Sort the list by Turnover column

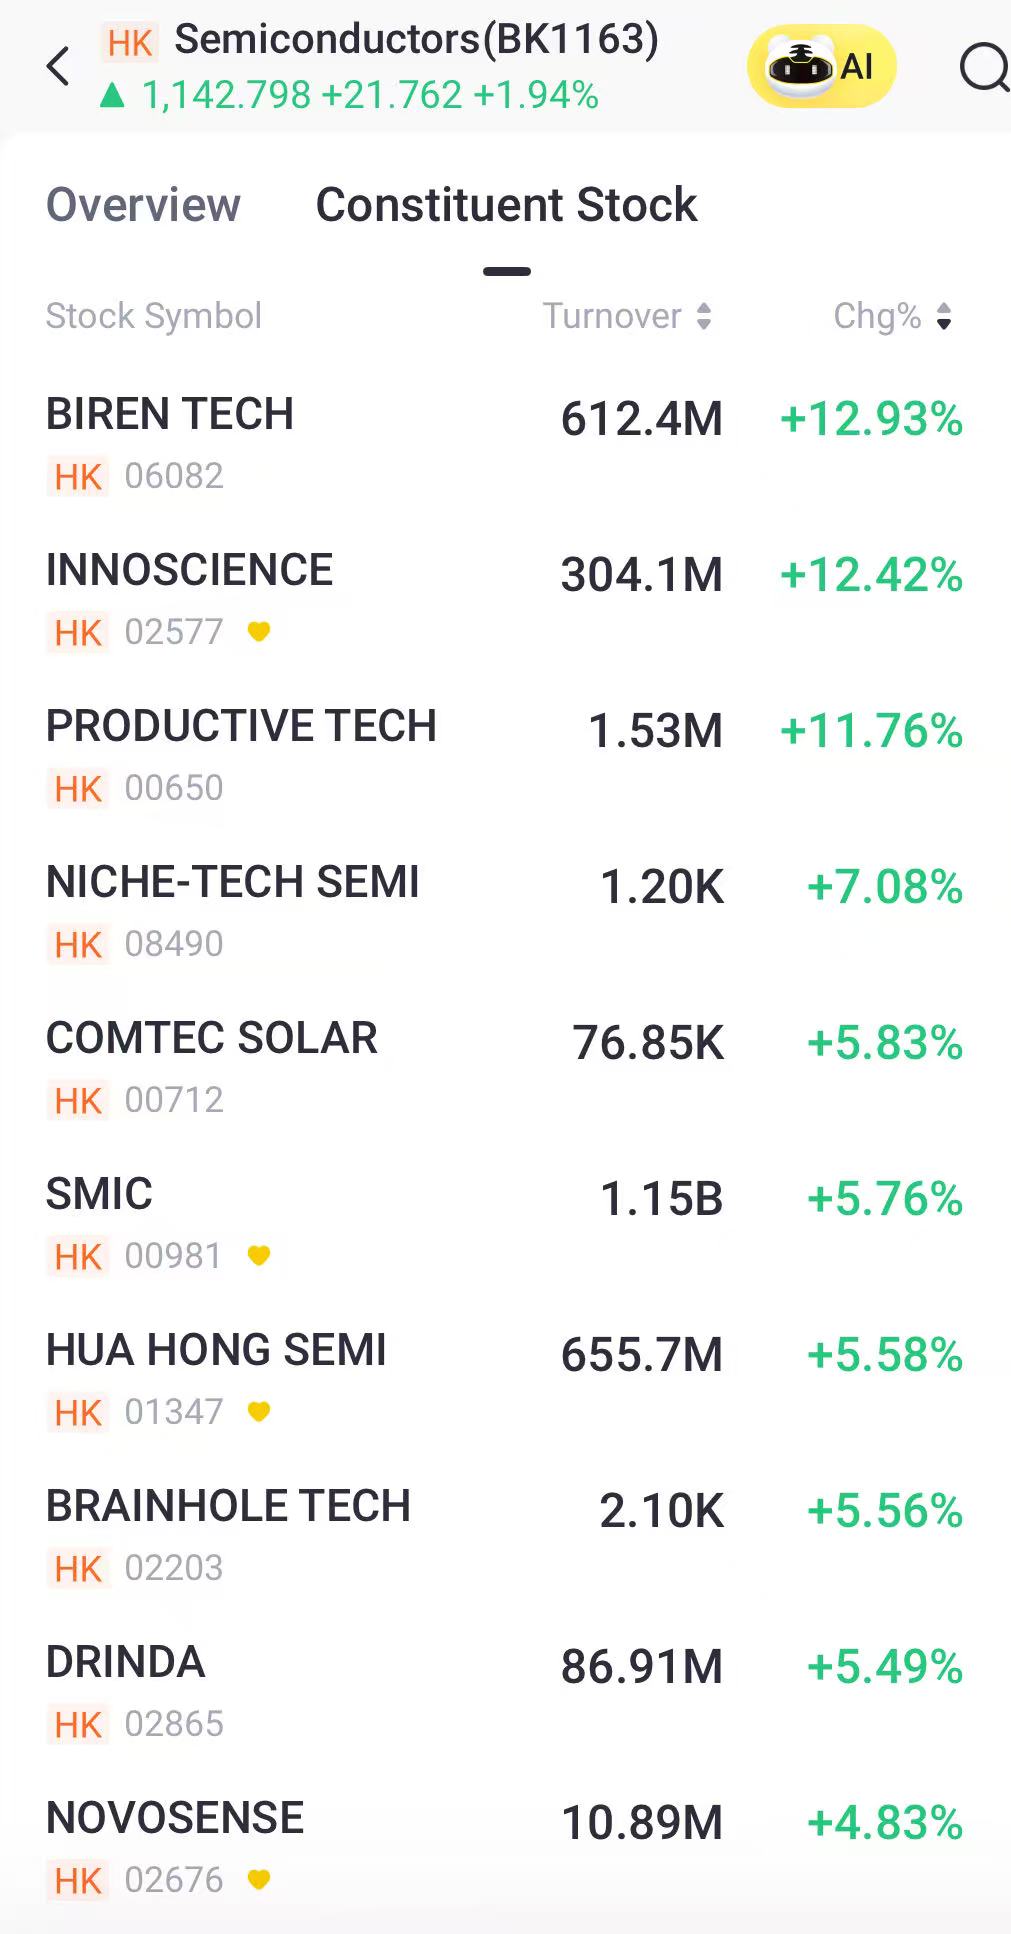point(627,316)
